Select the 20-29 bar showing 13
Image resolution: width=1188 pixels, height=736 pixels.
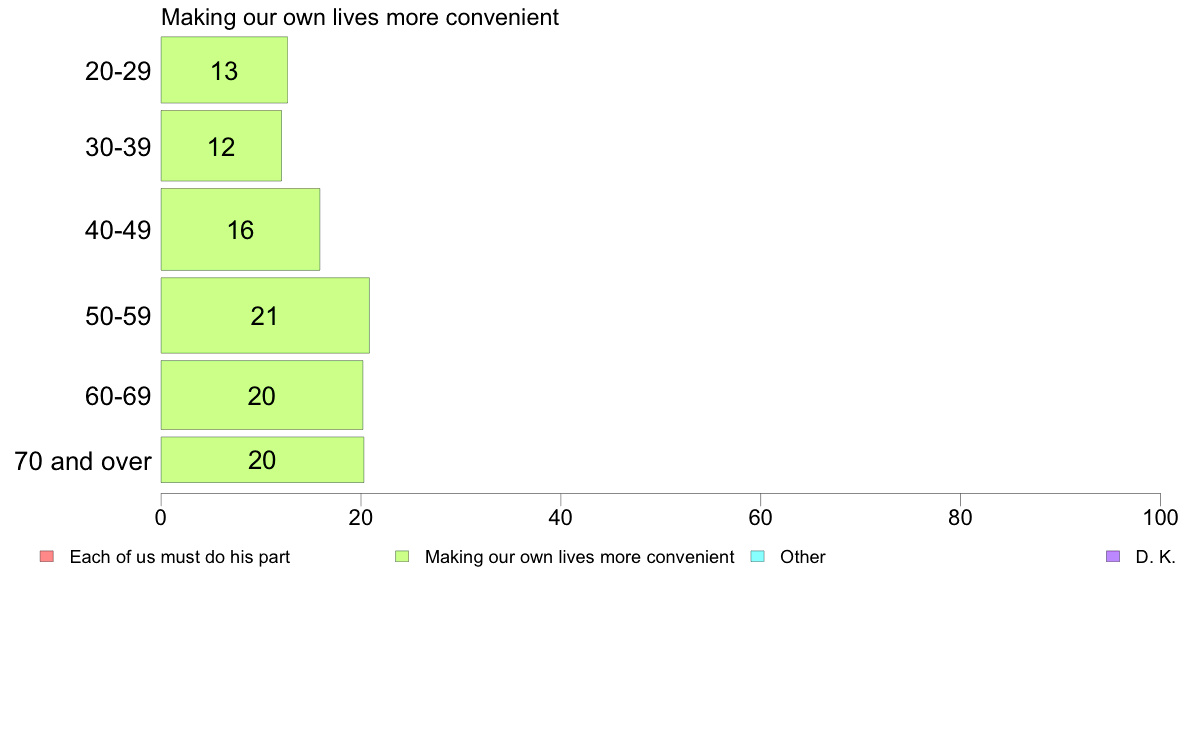pyautogui.click(x=224, y=70)
